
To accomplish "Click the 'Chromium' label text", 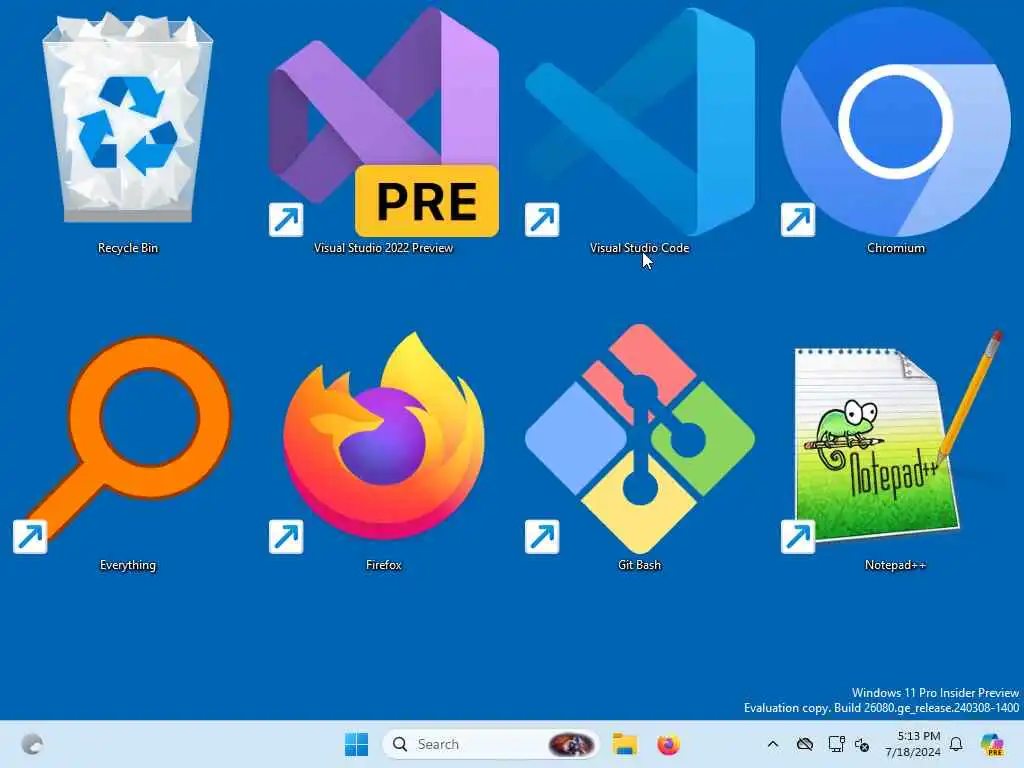I will click(x=896, y=248).
